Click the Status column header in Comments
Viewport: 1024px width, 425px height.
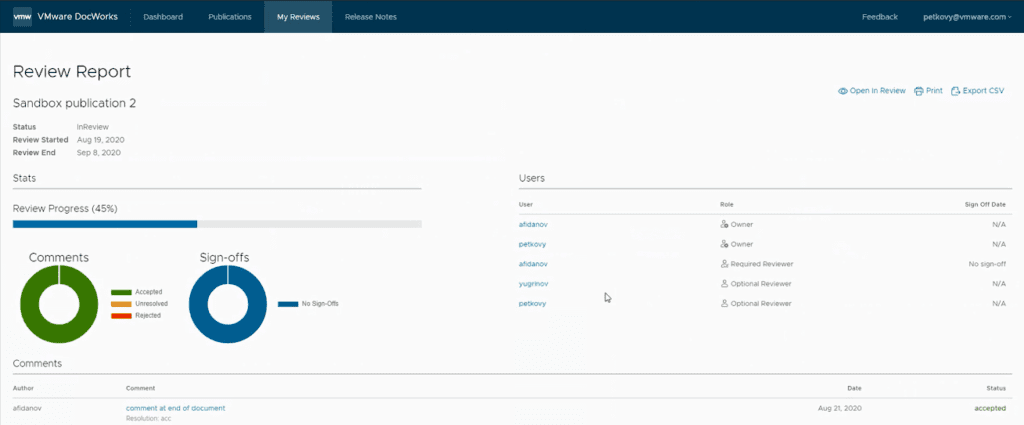coord(996,388)
